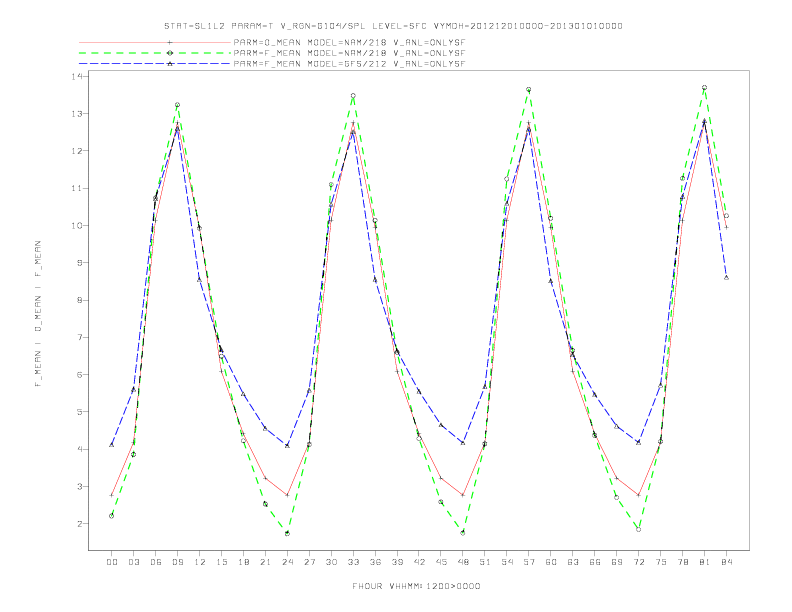Viewport: 792px width, 612px height.
Task: Click the green circle minimum point at hour 24
Action: point(287,533)
